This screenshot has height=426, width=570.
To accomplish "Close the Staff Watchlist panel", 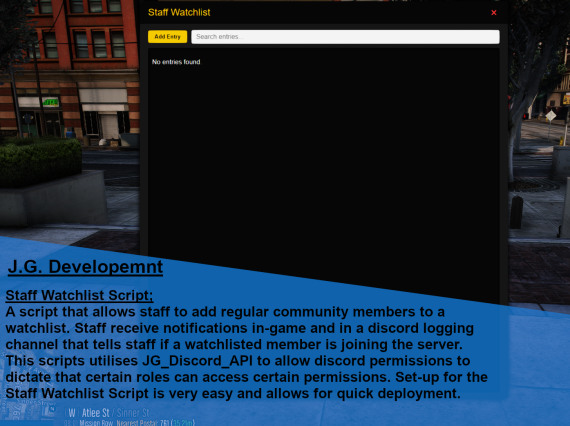I will click(x=493, y=13).
